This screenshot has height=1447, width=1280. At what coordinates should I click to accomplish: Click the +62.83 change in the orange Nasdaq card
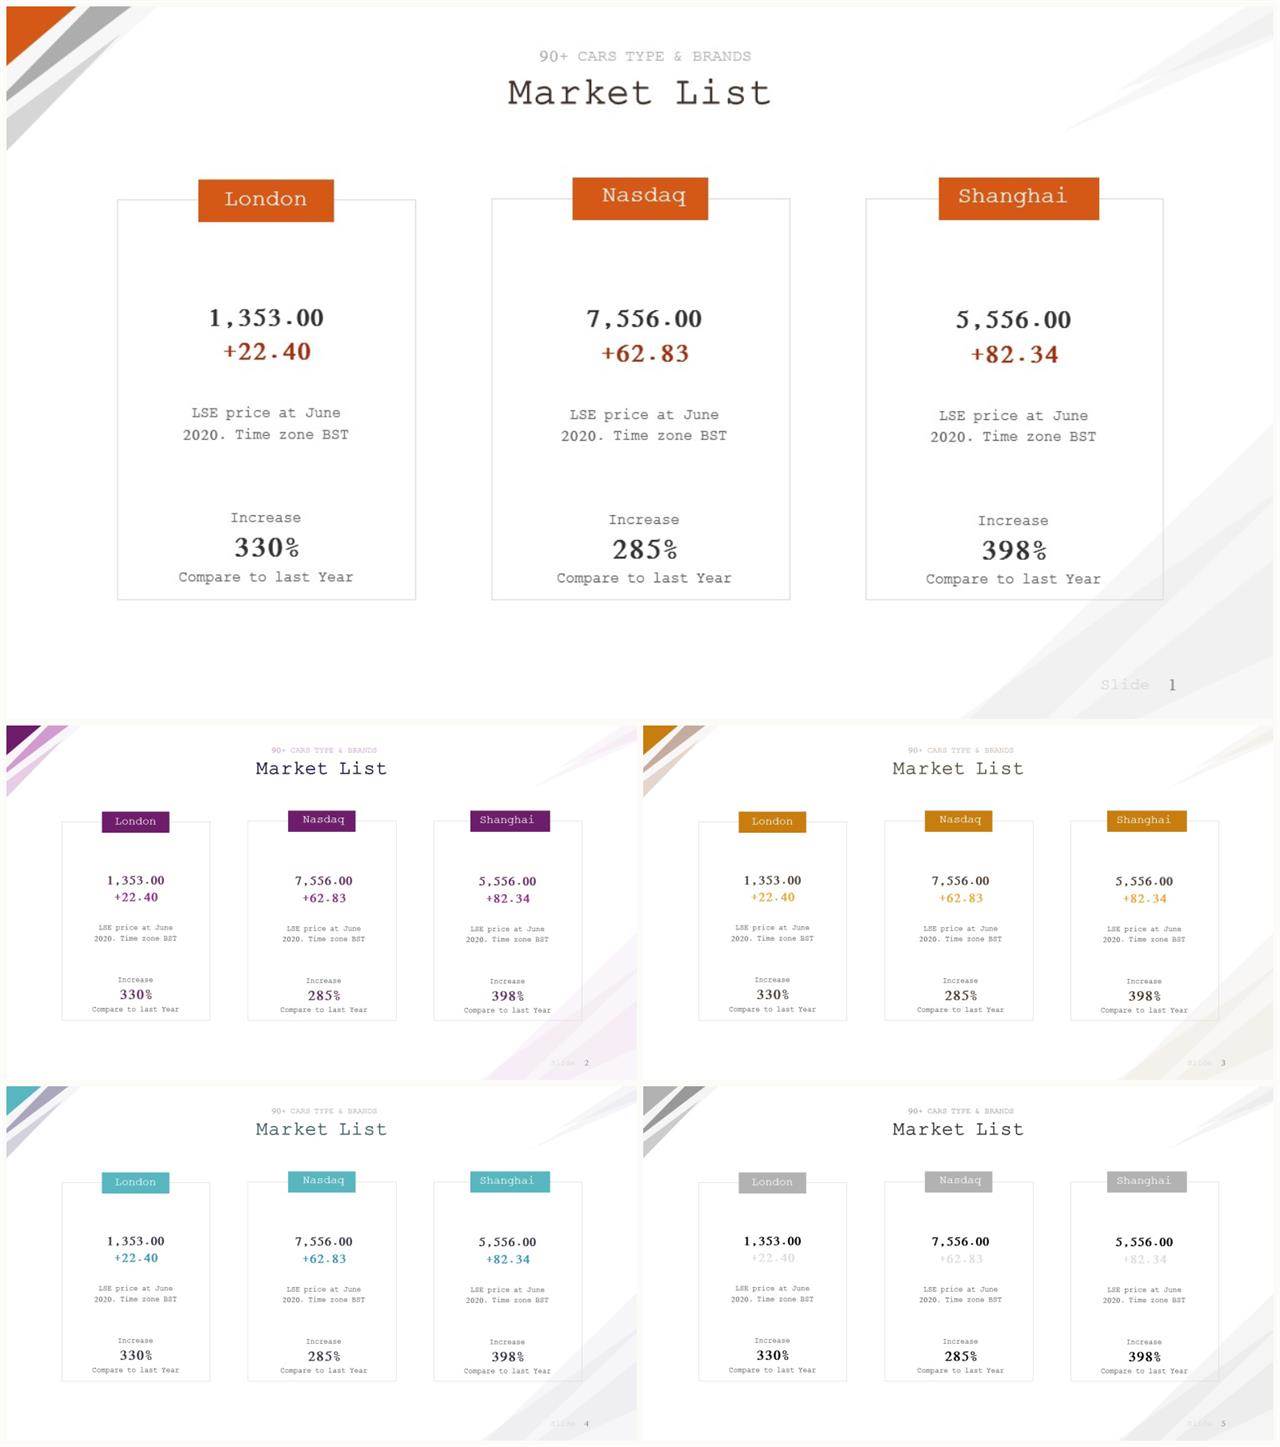click(x=645, y=353)
